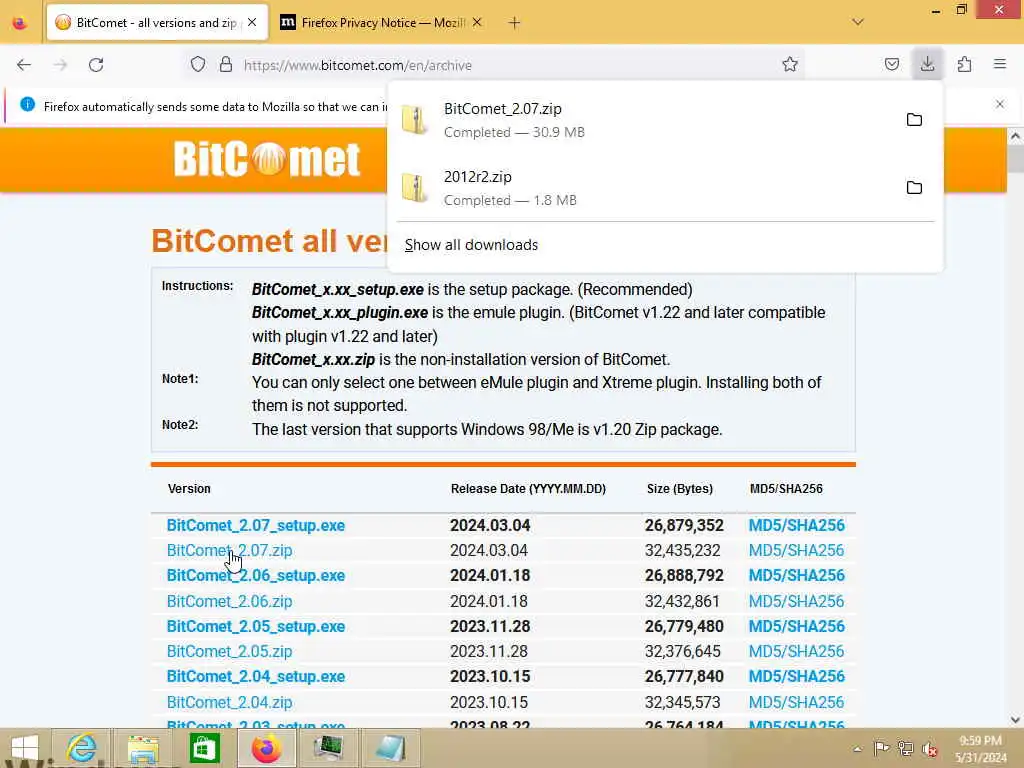Download BitComet_2.04.zip link
Screen dimensions: 1024x768
[x=229, y=702]
